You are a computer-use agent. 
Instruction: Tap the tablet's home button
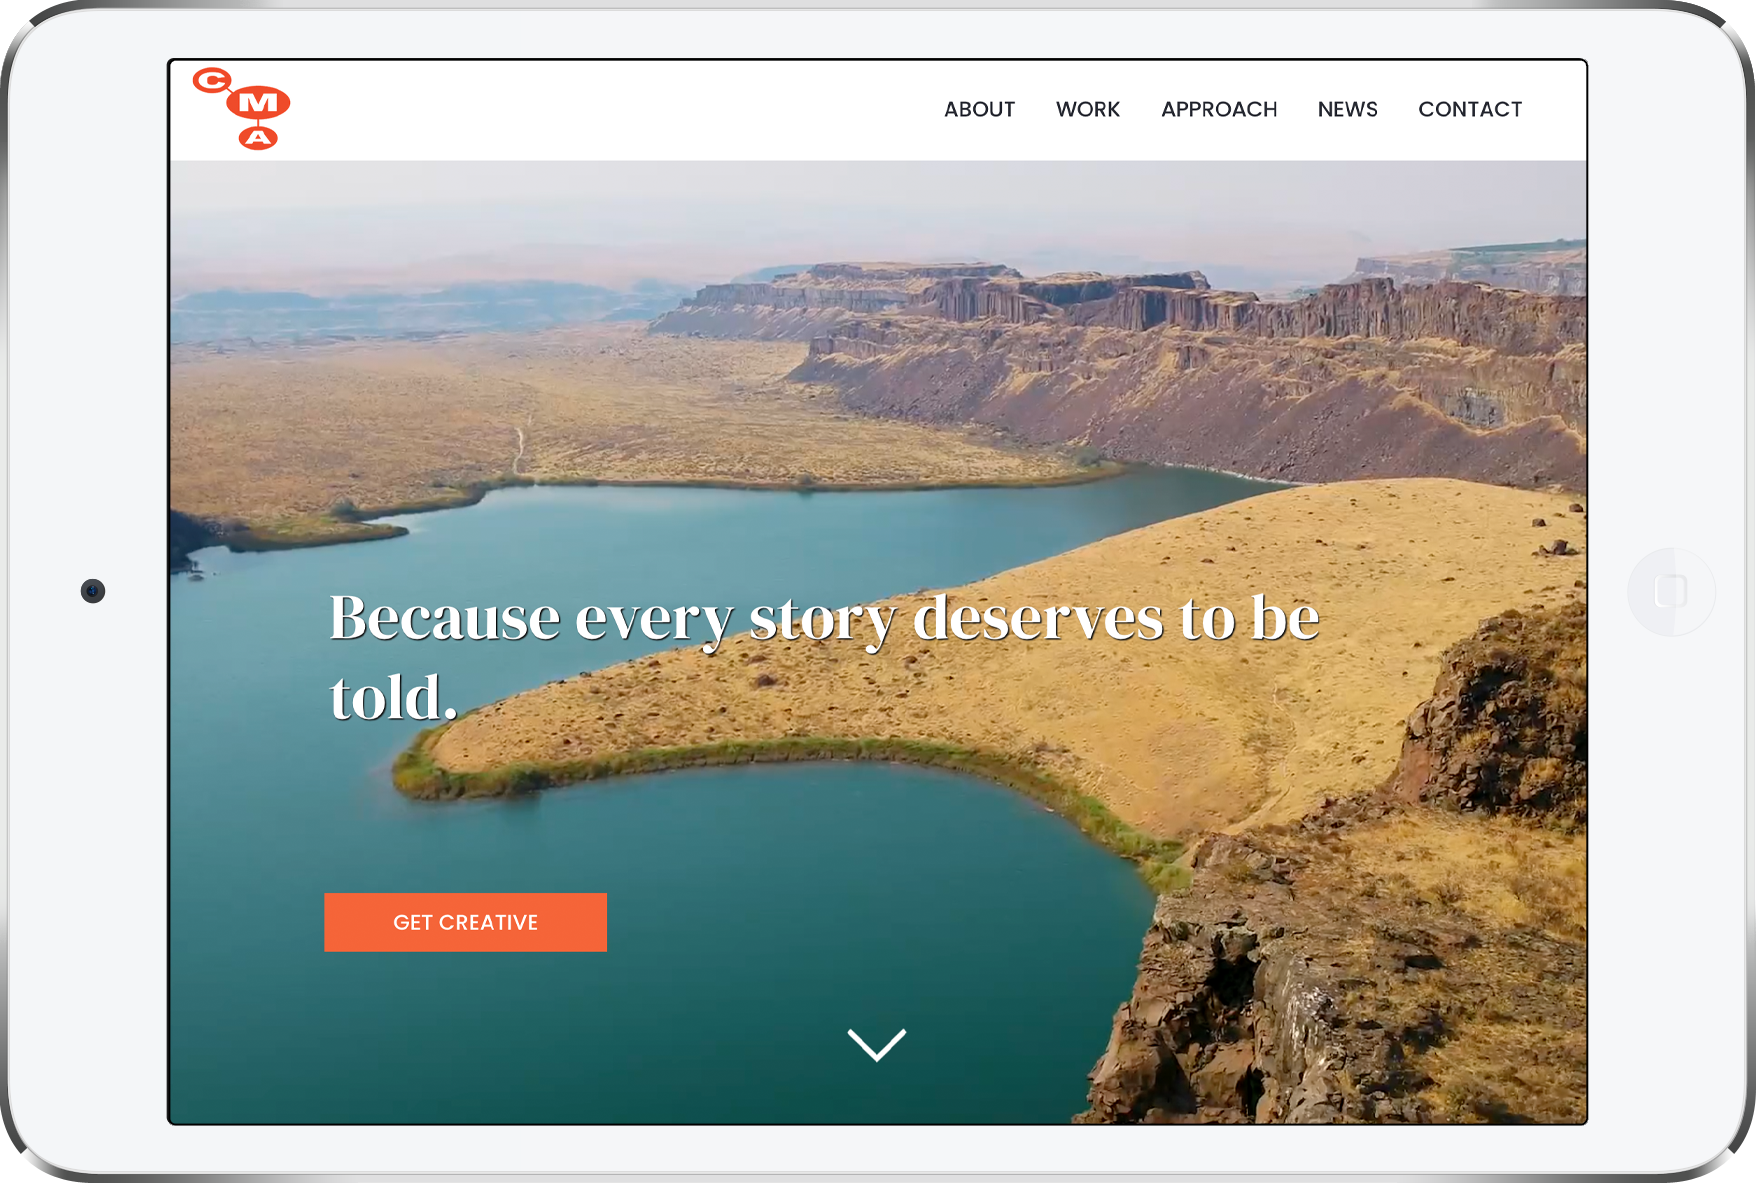(1671, 591)
